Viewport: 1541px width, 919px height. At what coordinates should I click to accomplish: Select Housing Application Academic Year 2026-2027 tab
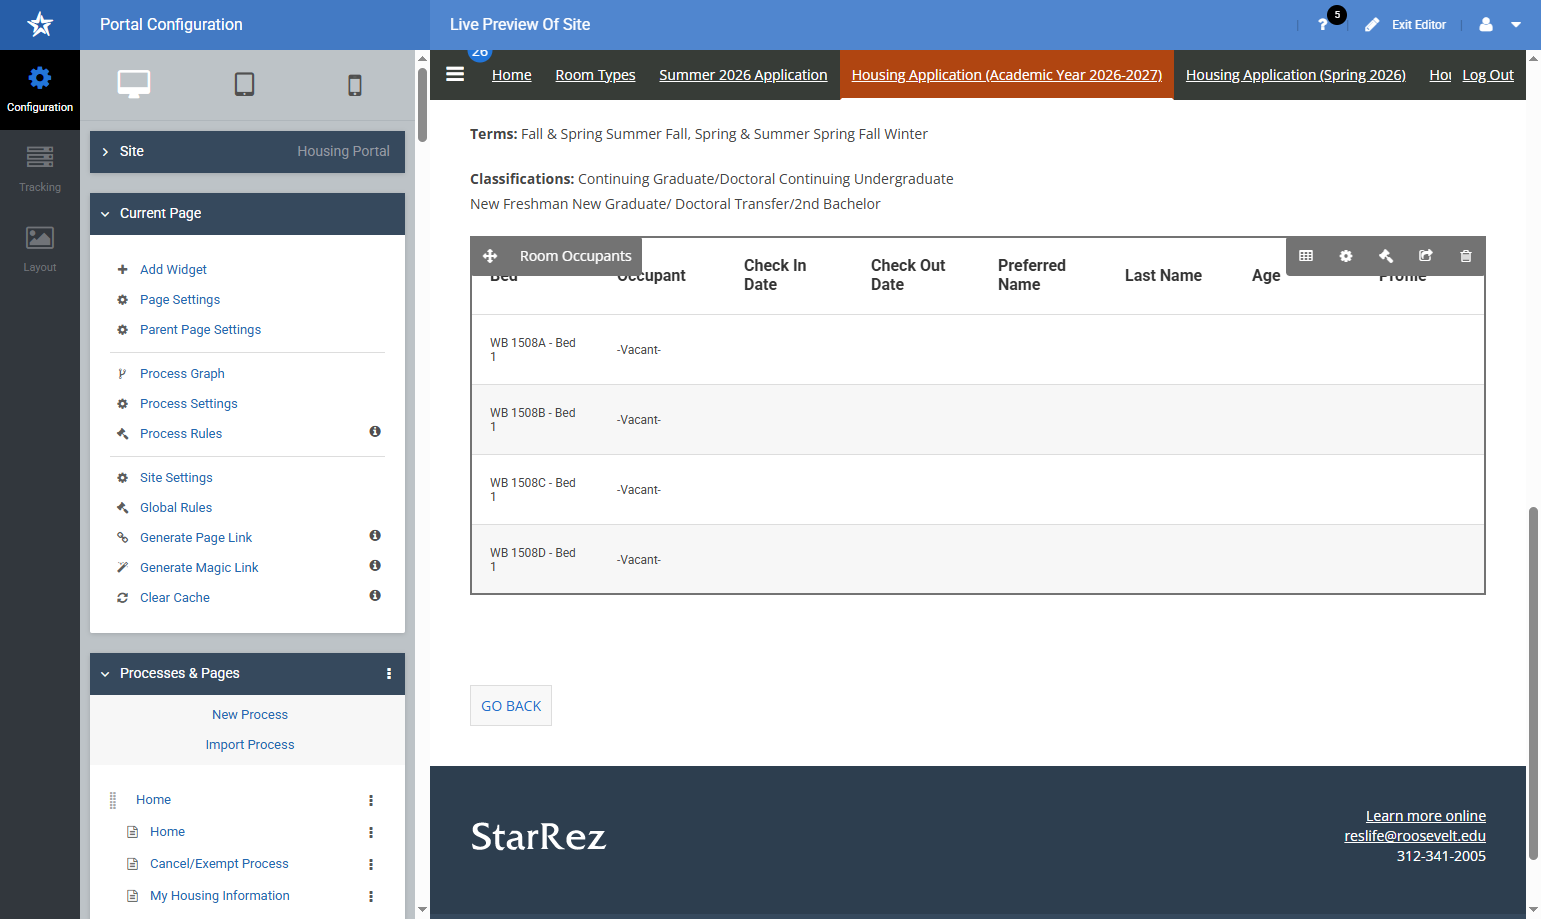coord(1007,75)
